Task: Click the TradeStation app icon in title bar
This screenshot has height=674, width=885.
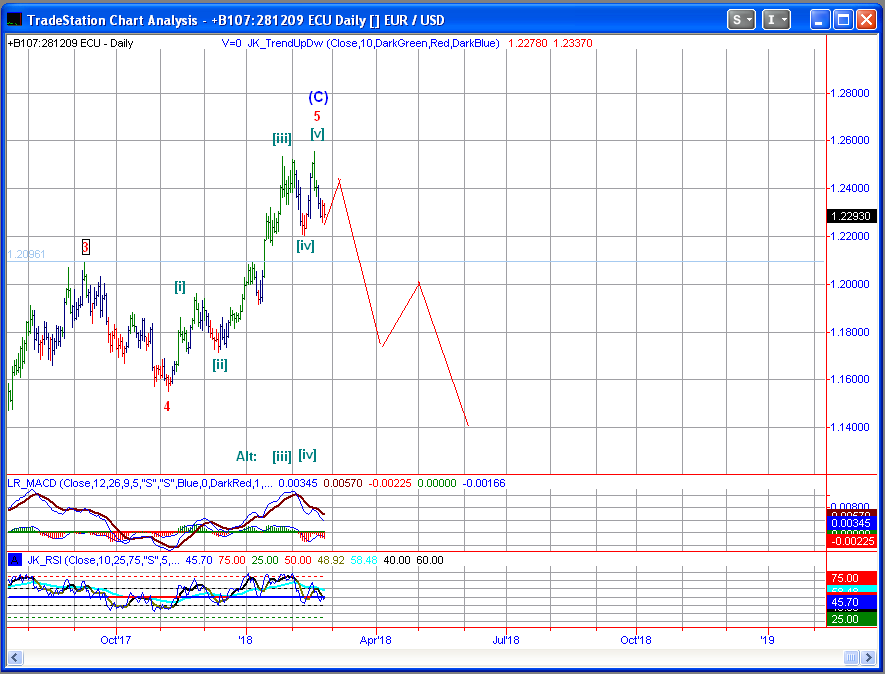Action: tap(14, 20)
